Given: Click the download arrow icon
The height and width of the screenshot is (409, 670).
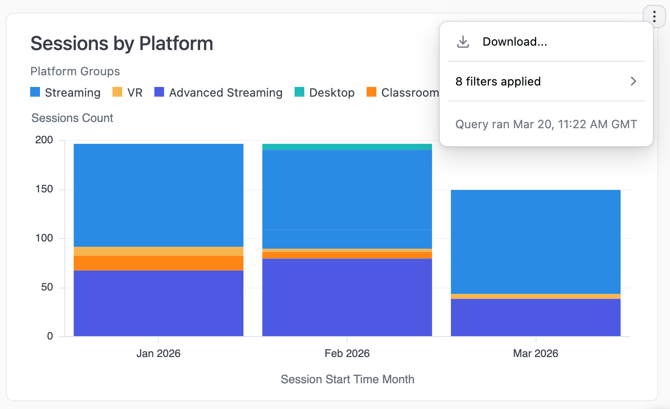Looking at the screenshot, I should (463, 42).
